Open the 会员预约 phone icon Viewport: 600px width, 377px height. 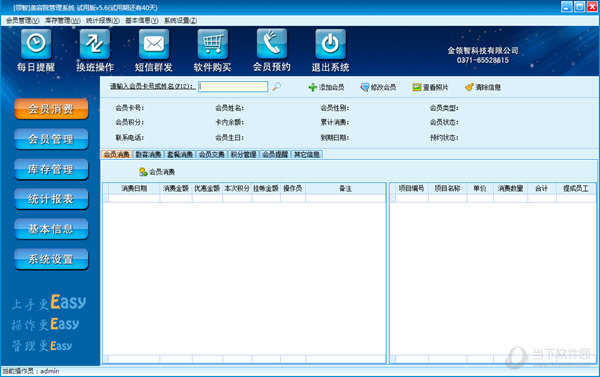[271, 44]
